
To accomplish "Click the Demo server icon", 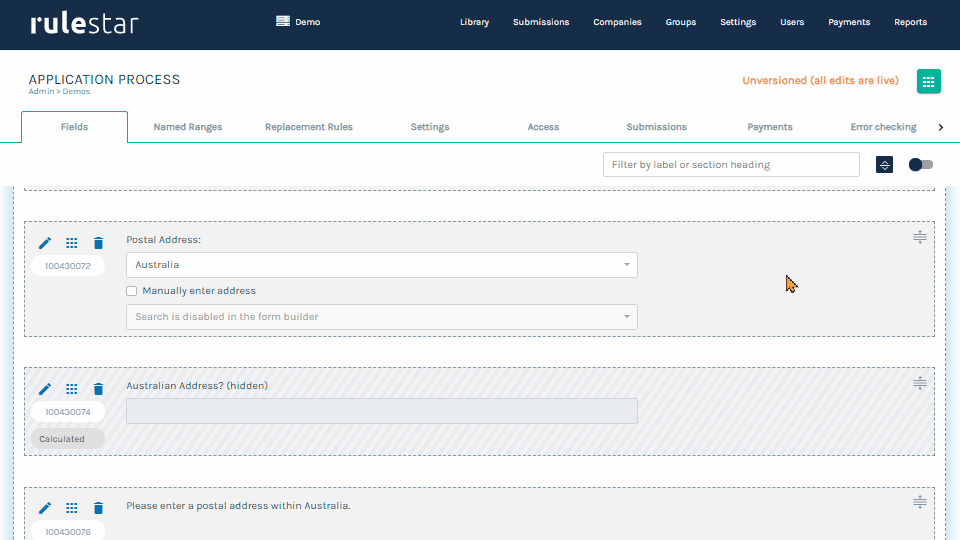I will (x=283, y=21).
